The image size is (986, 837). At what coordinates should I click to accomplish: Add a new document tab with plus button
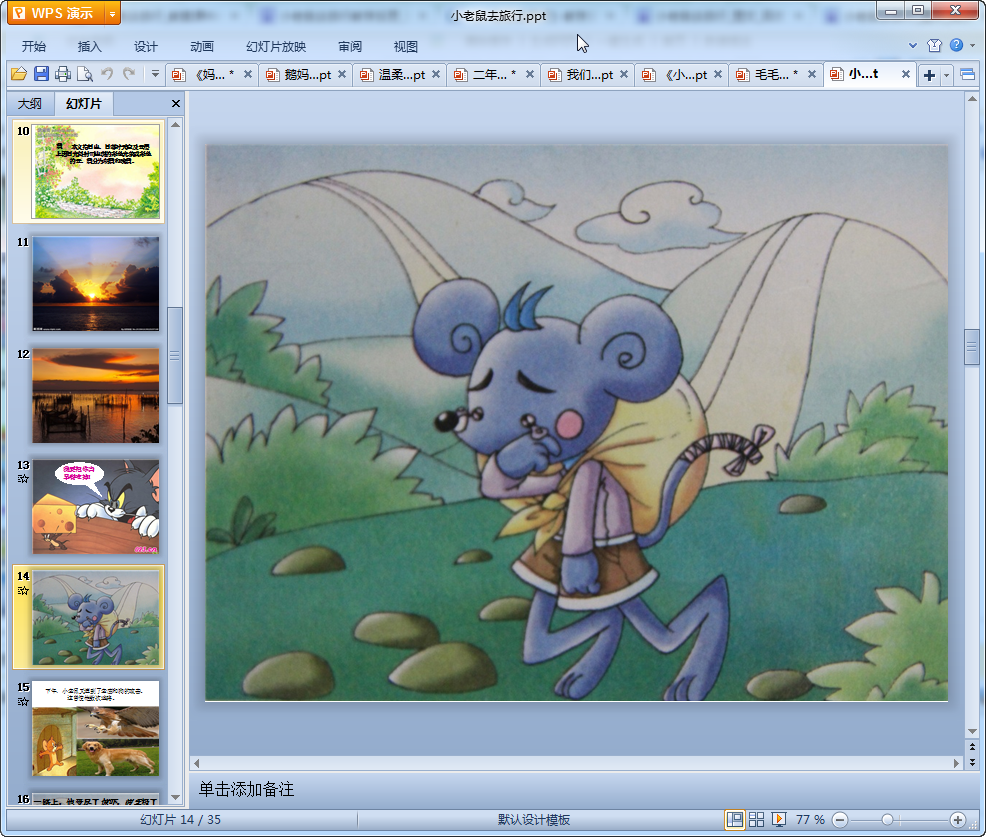(x=929, y=75)
